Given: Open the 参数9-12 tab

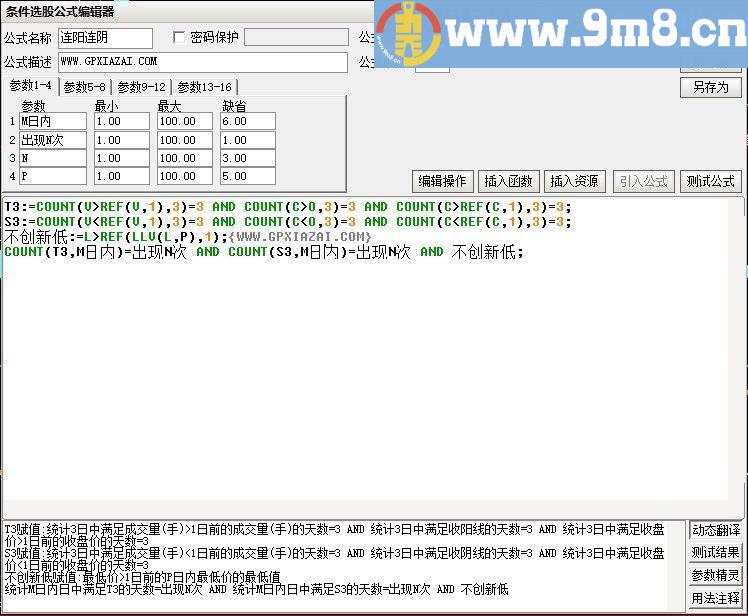Looking at the screenshot, I should [141, 87].
